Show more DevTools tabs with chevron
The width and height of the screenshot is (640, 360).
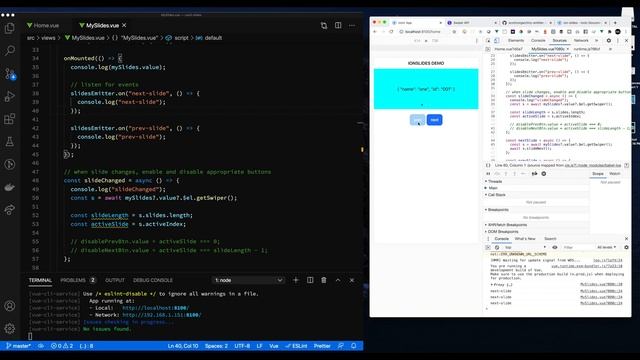tap(596, 40)
